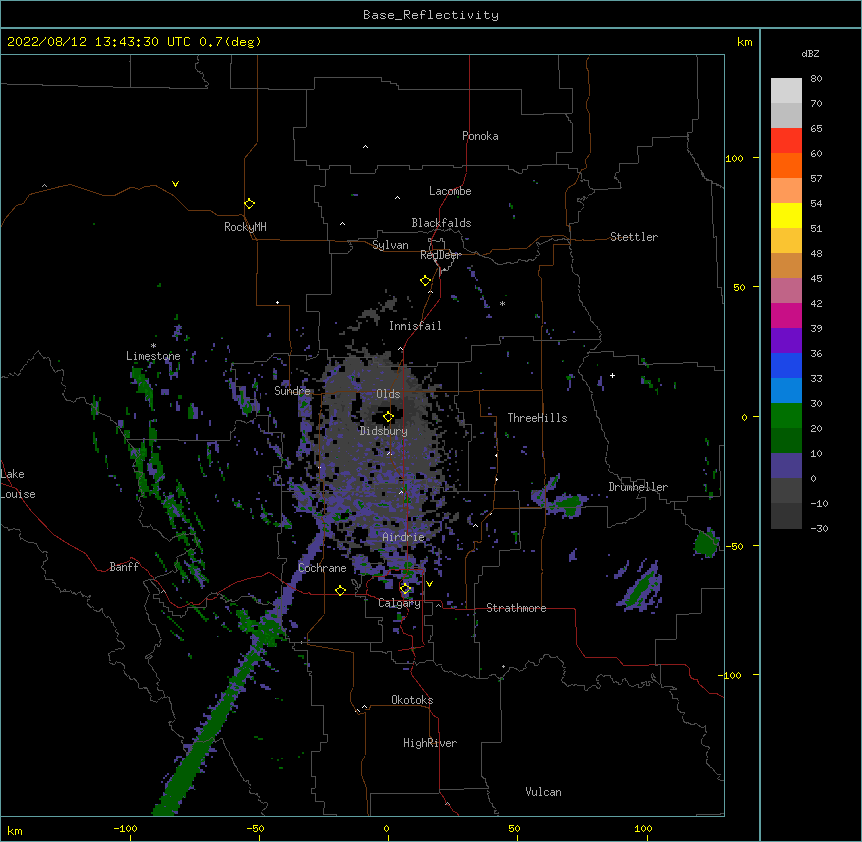Click the 100 km mark on right axis
Screen dimensions: 862x842
[x=734, y=158]
